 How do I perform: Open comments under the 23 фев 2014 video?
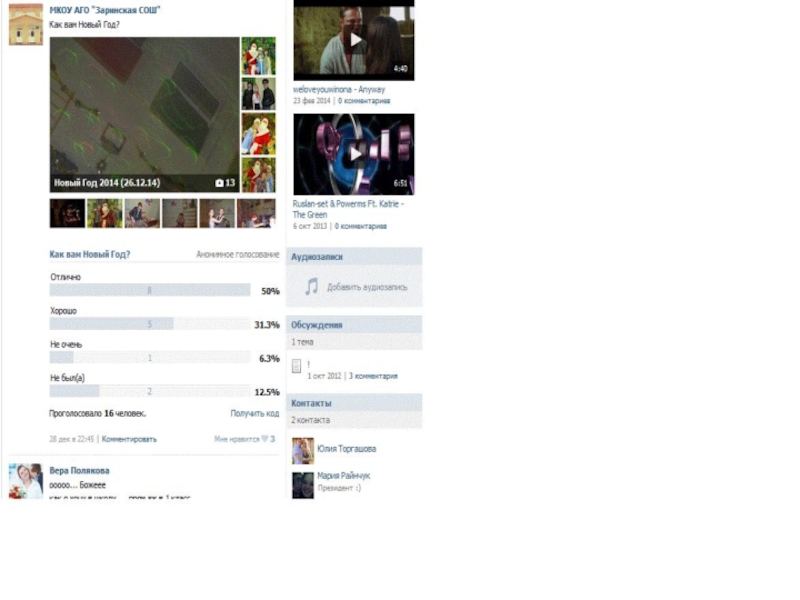[364, 101]
